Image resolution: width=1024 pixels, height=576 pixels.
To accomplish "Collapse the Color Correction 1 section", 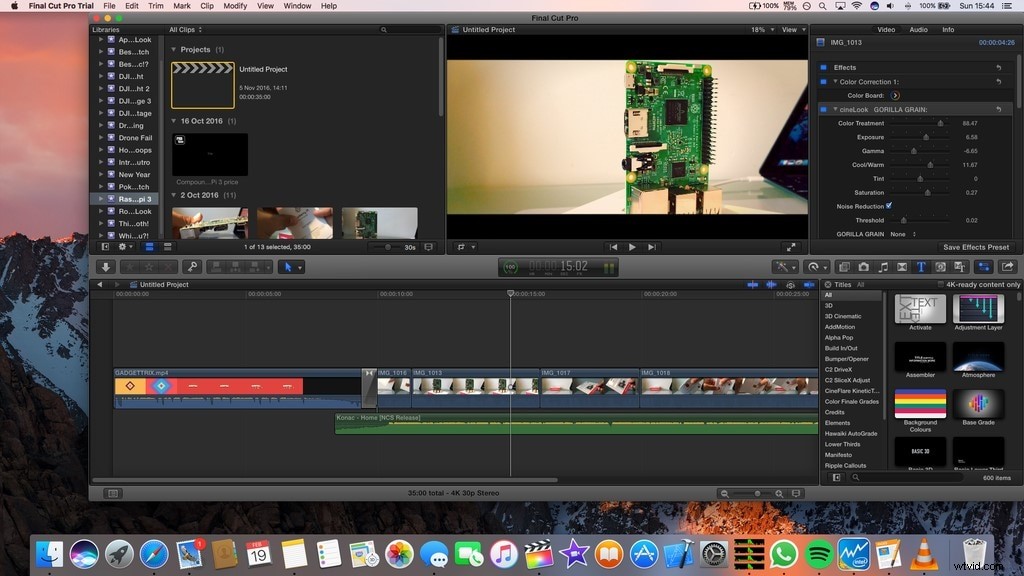I will pos(836,81).
